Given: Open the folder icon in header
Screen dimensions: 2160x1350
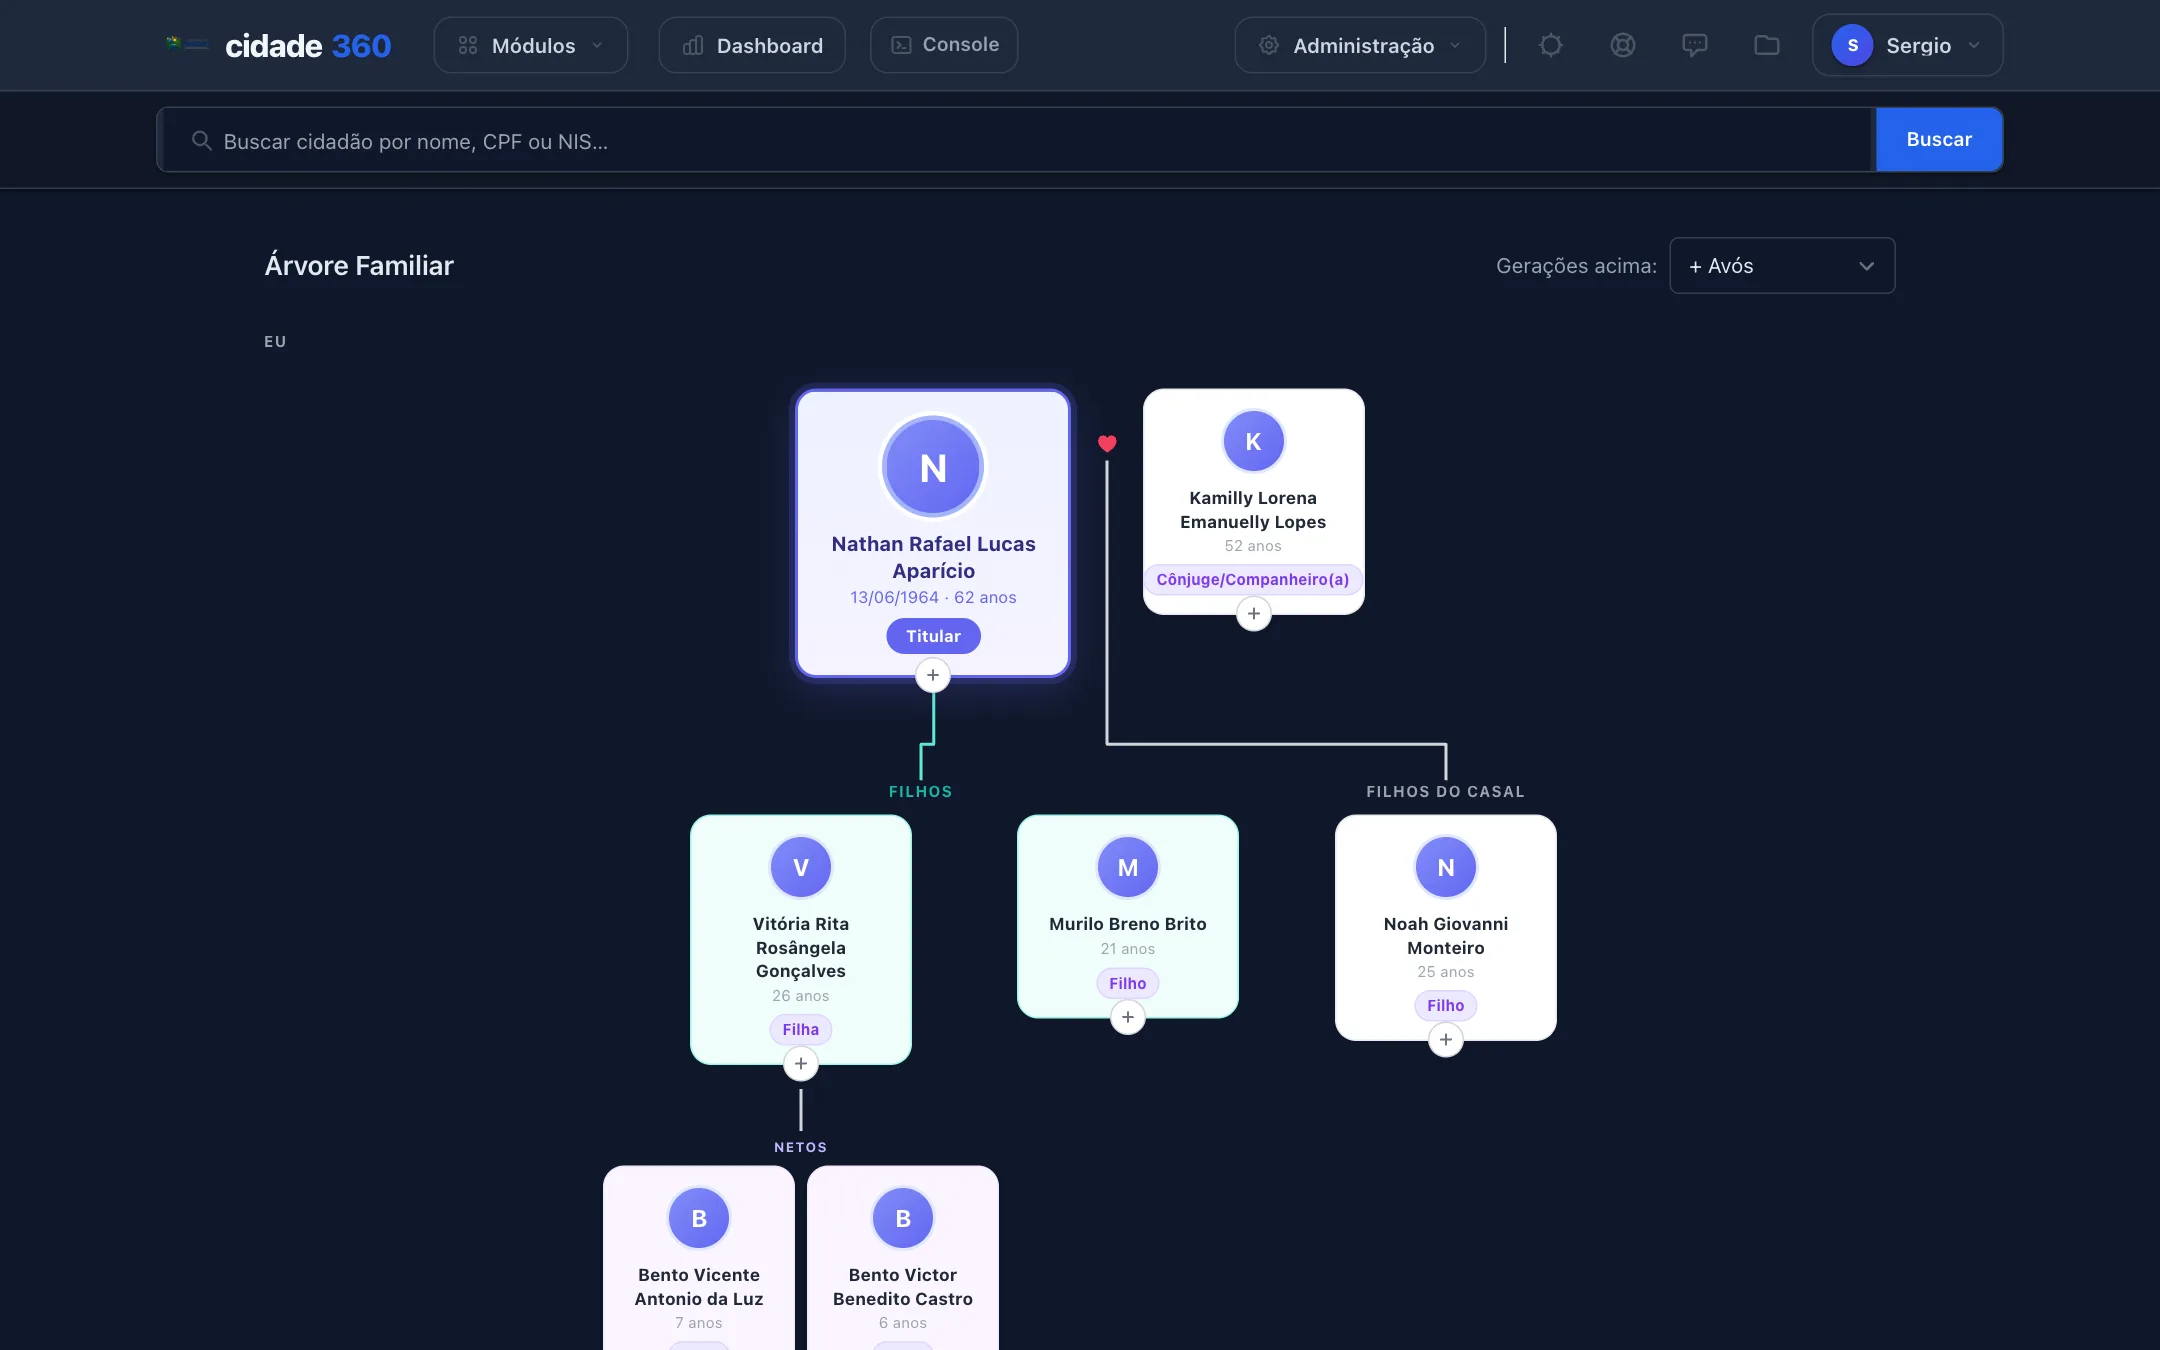Looking at the screenshot, I should (1767, 45).
